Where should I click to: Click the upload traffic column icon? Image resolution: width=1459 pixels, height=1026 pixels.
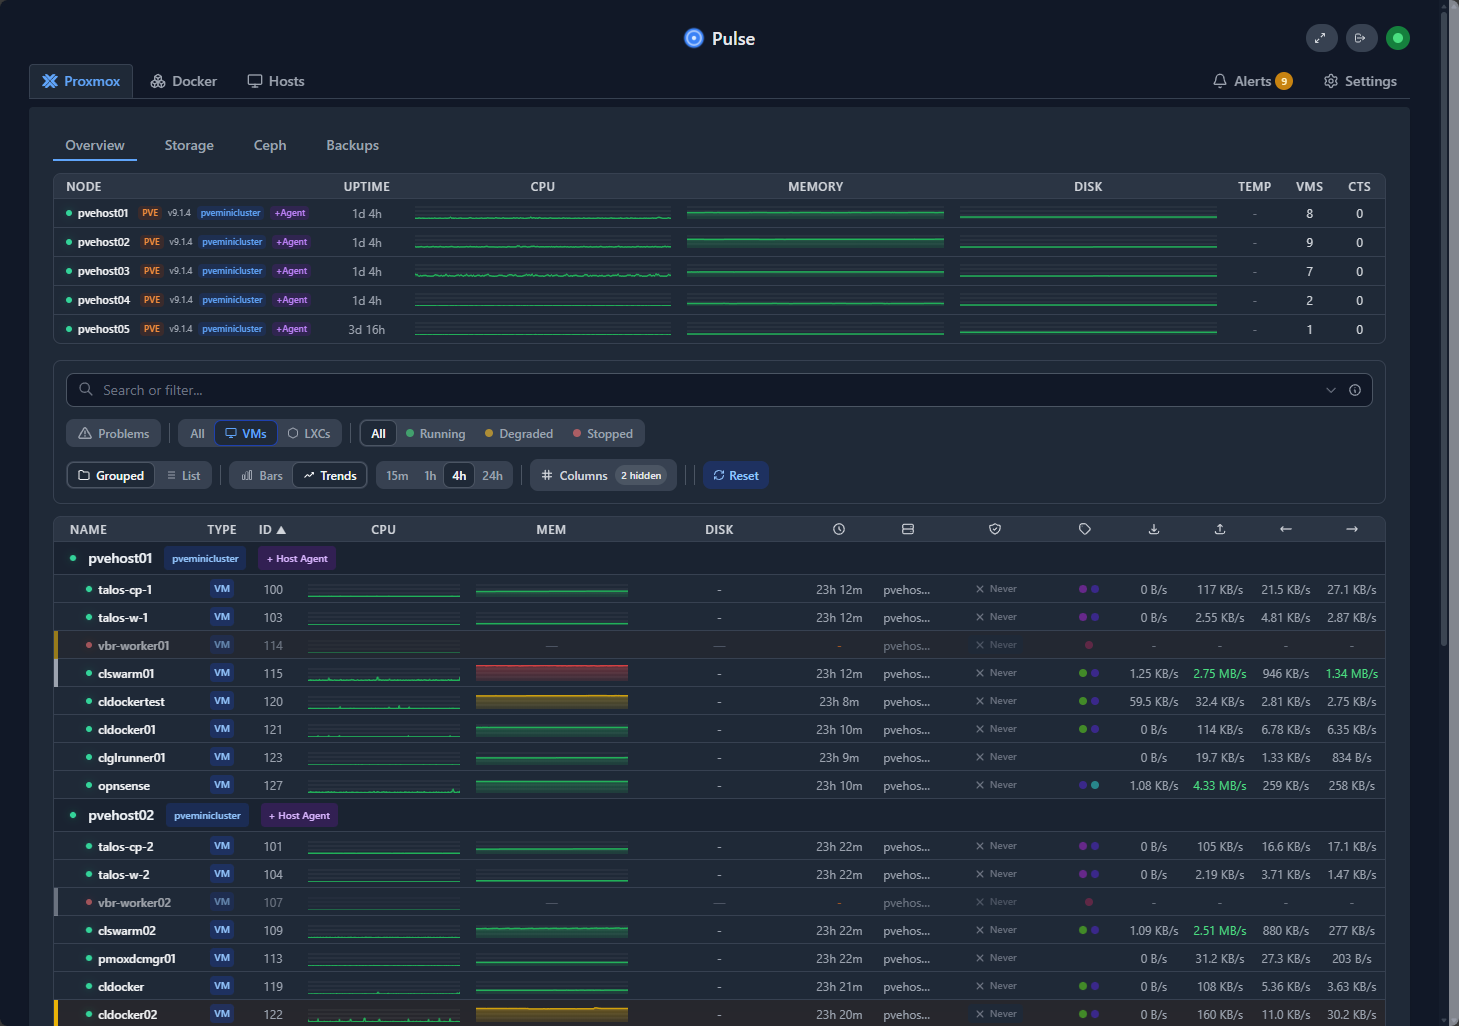pyautogui.click(x=1219, y=528)
